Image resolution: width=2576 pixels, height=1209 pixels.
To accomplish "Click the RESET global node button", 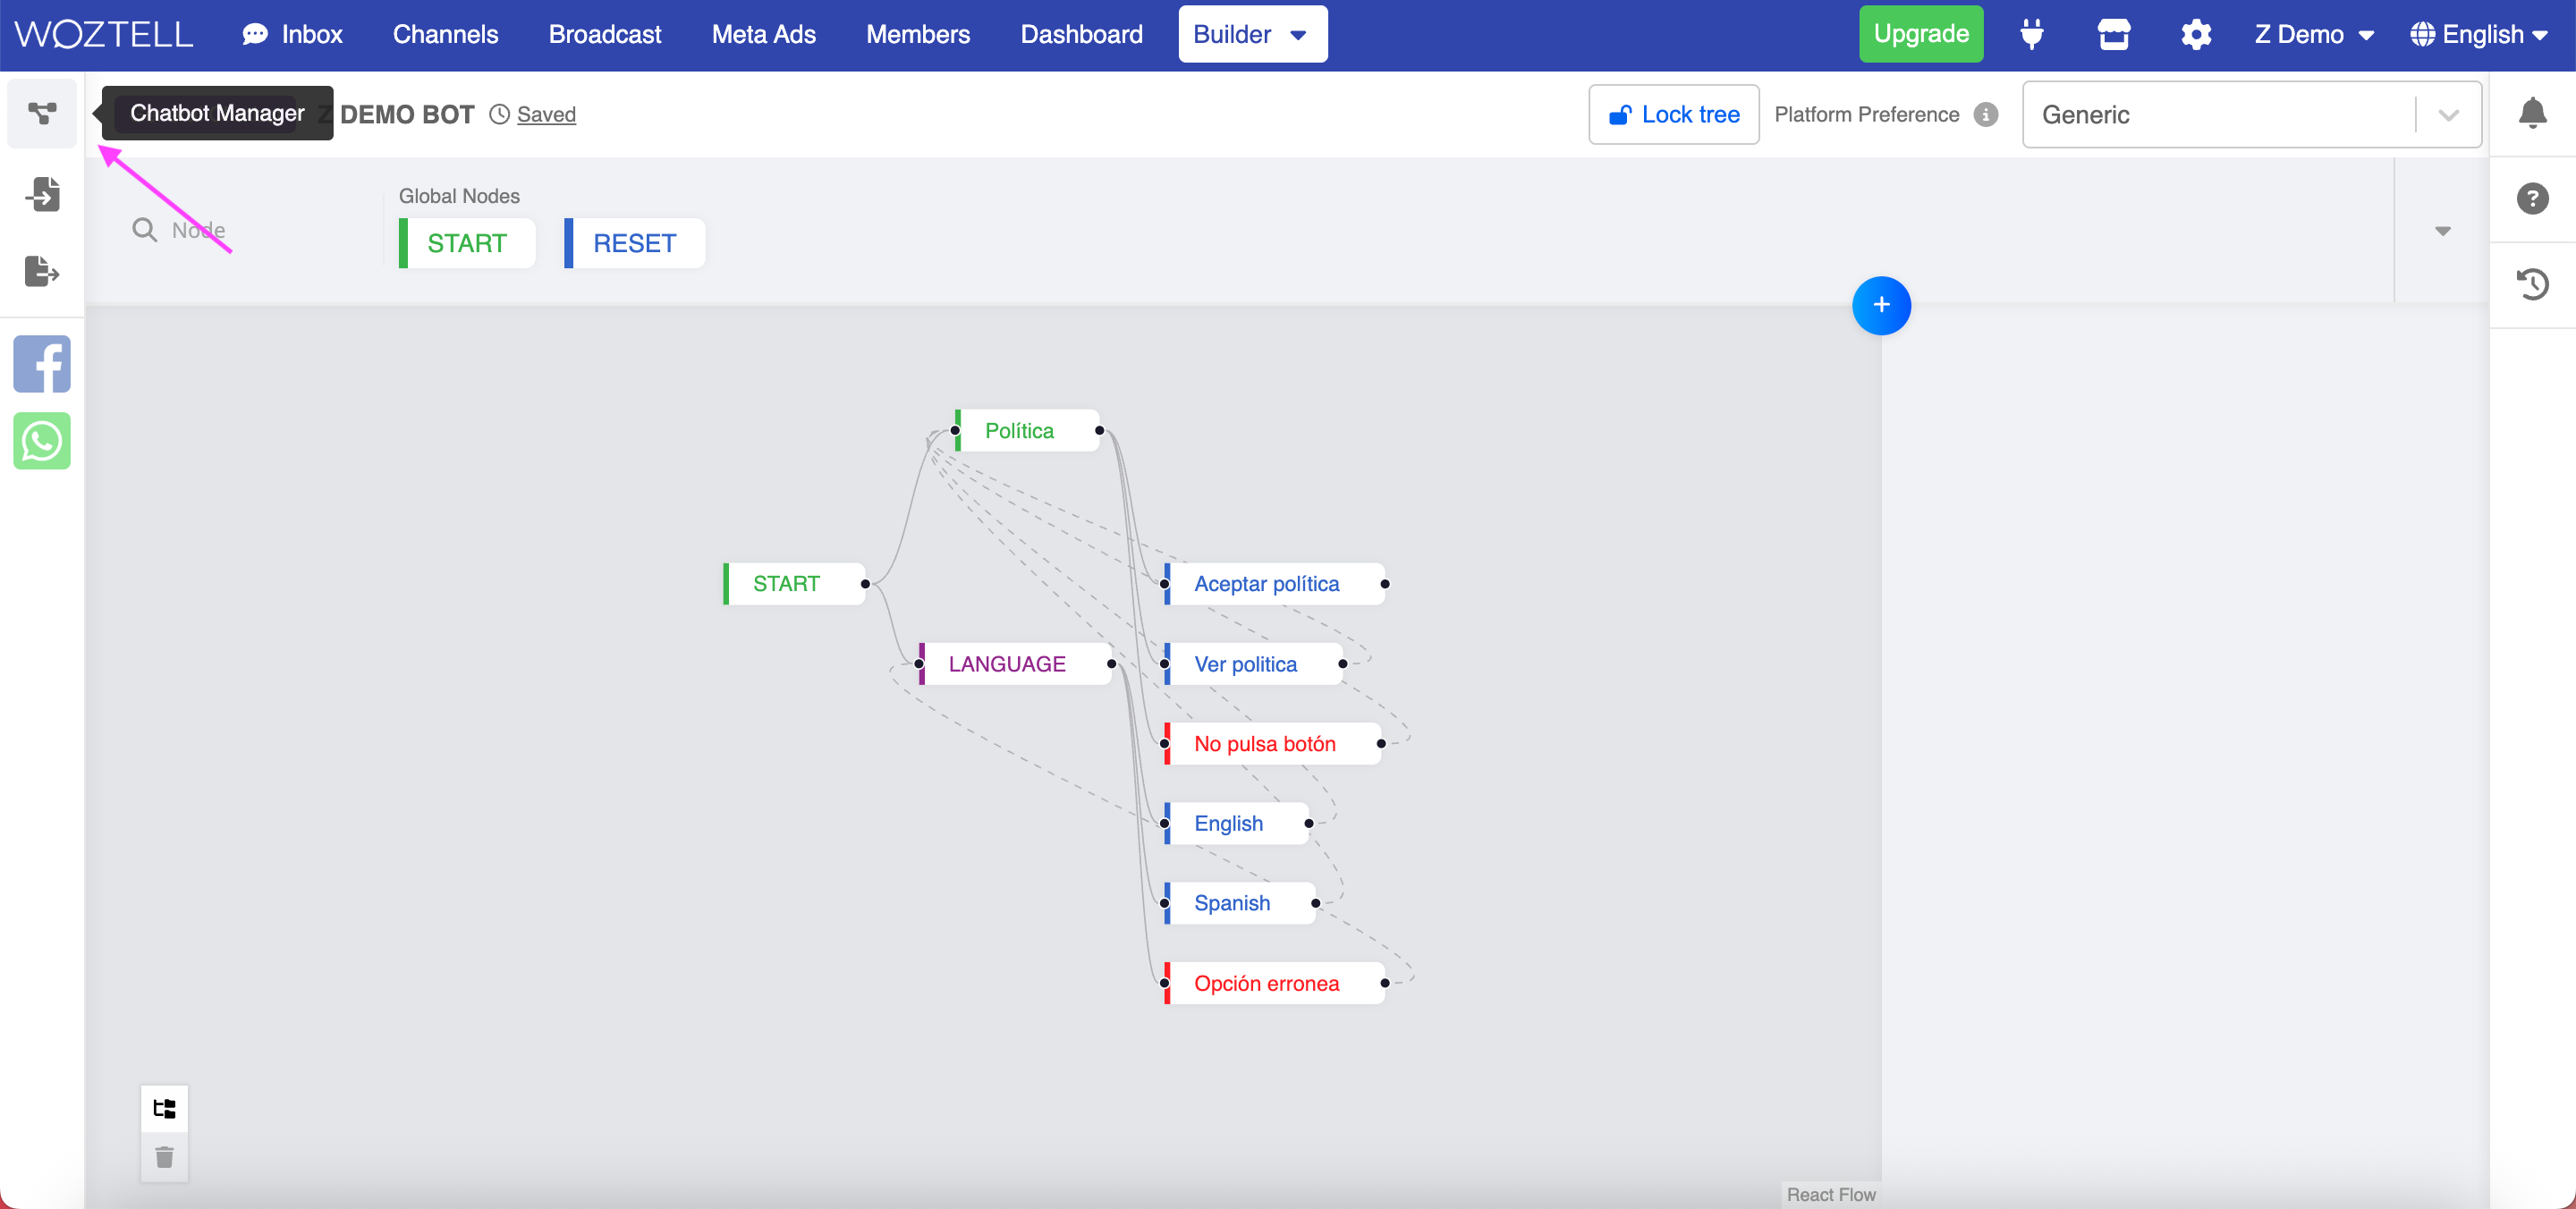I will tap(634, 243).
